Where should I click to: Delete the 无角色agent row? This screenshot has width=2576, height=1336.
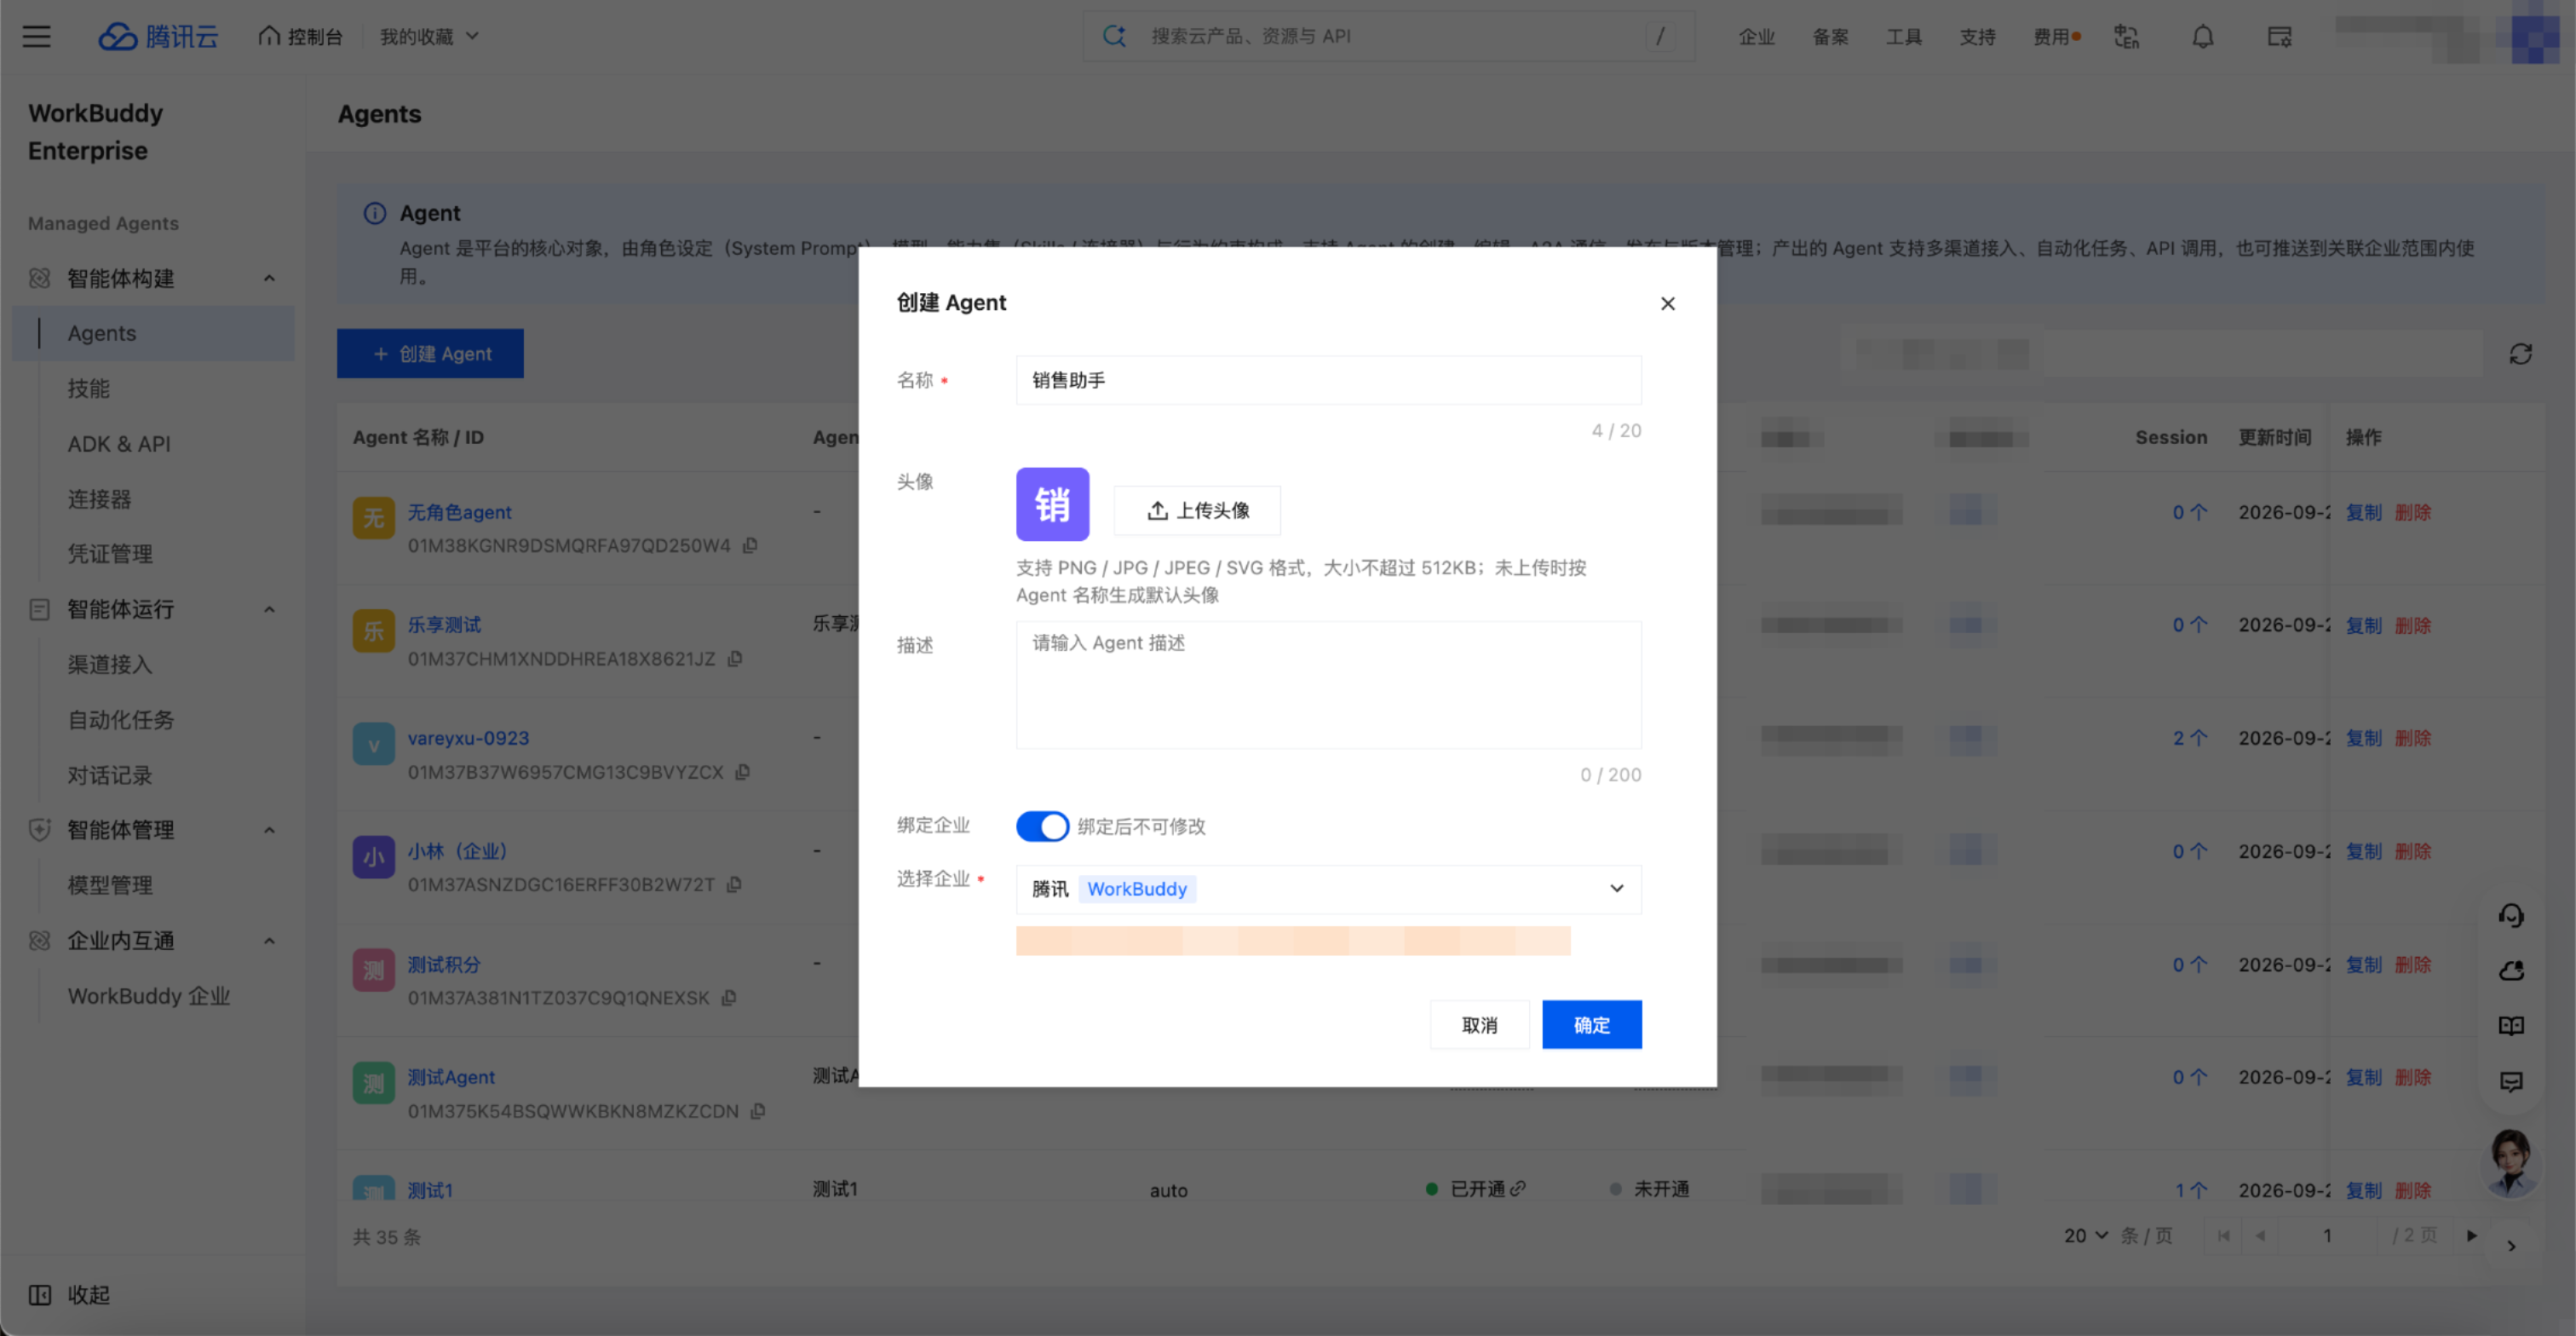(2413, 512)
